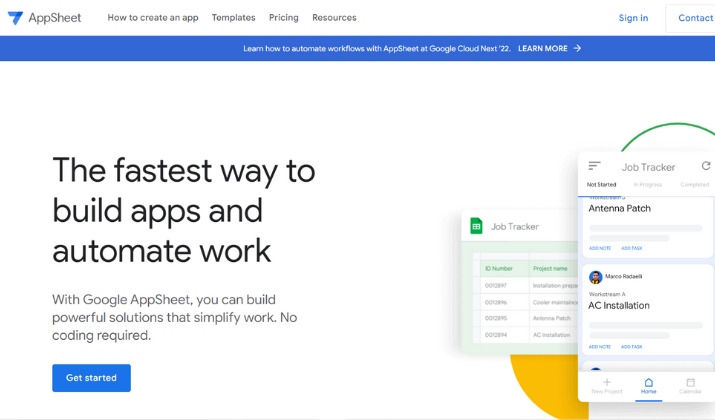Click ADD NOTE on the Antenna Patch card
Image resolution: width=715 pixels, height=420 pixels.
click(600, 248)
